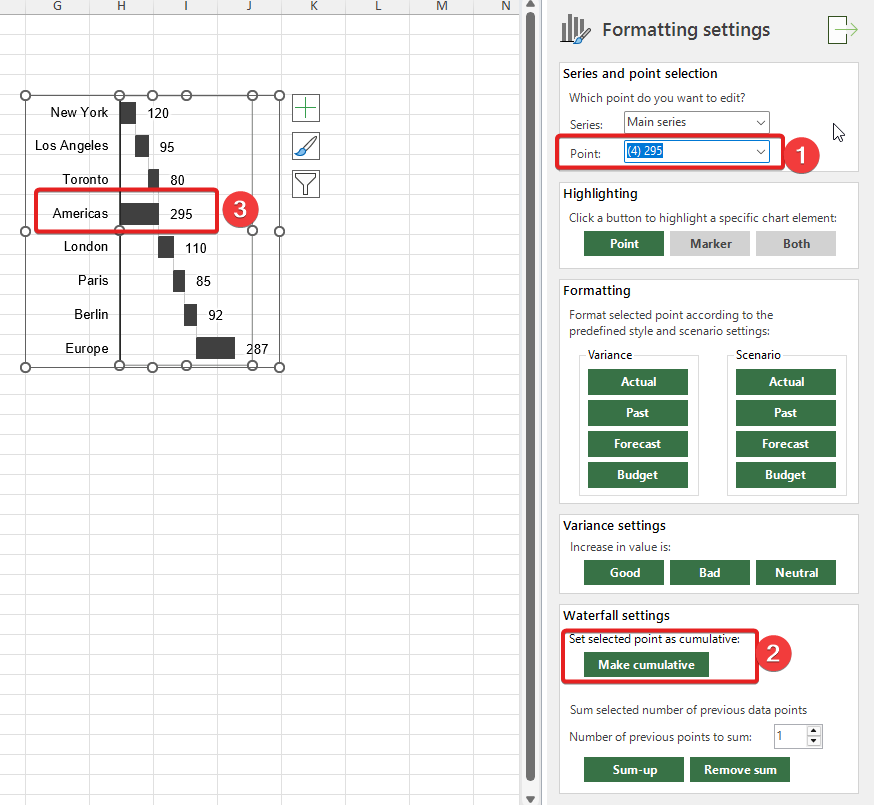Image resolution: width=874 pixels, height=805 pixels.
Task: Apply Variance Forecast formatting
Action: 638,444
